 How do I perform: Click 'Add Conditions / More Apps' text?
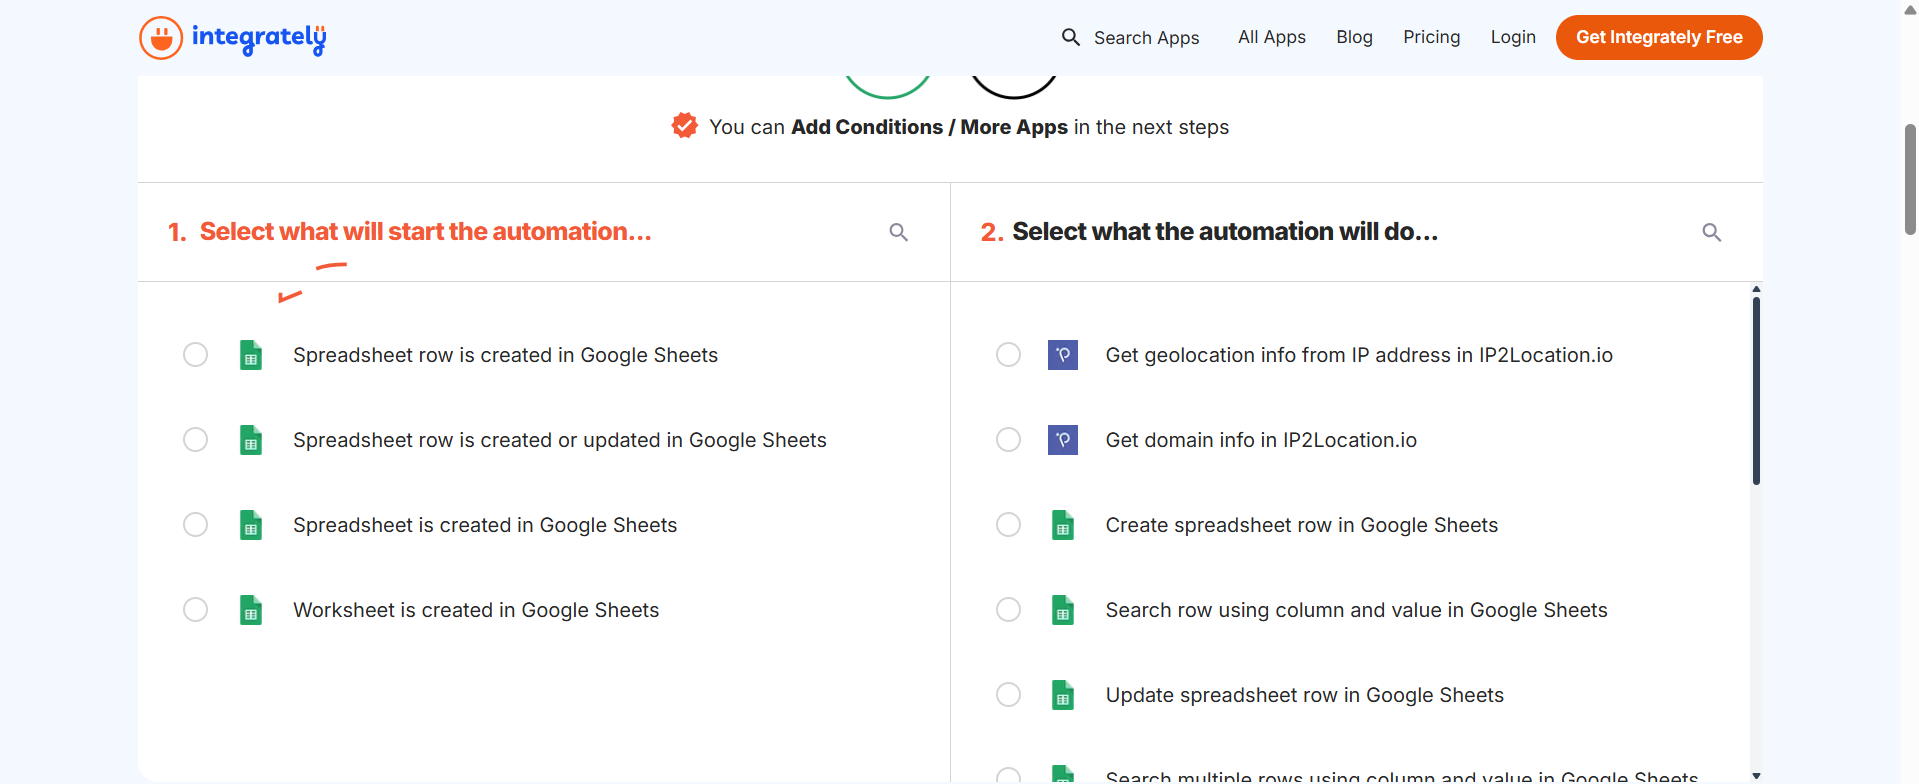[929, 127]
